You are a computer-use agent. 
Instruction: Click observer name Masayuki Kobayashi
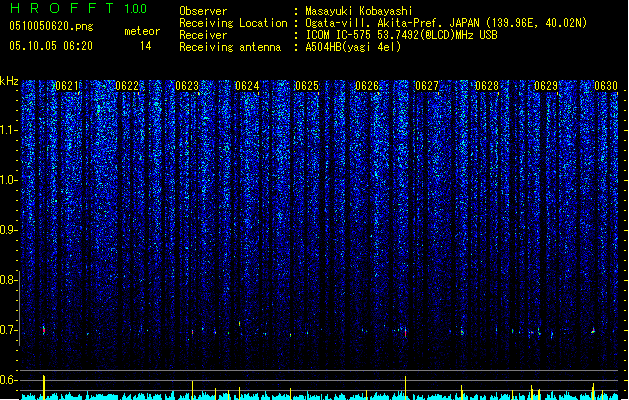click(359, 11)
